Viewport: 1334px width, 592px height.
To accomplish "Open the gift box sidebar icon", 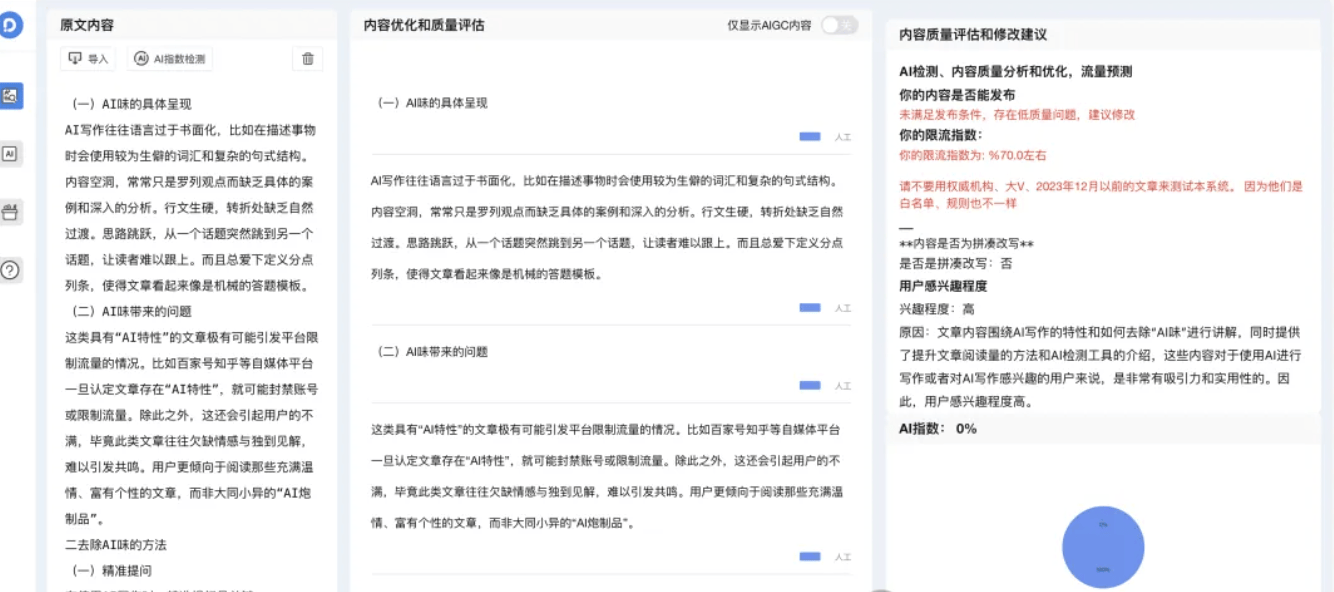I will pos(11,212).
